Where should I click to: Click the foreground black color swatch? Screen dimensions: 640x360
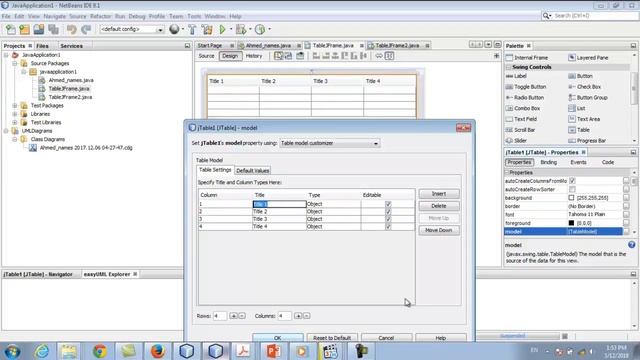(571, 223)
